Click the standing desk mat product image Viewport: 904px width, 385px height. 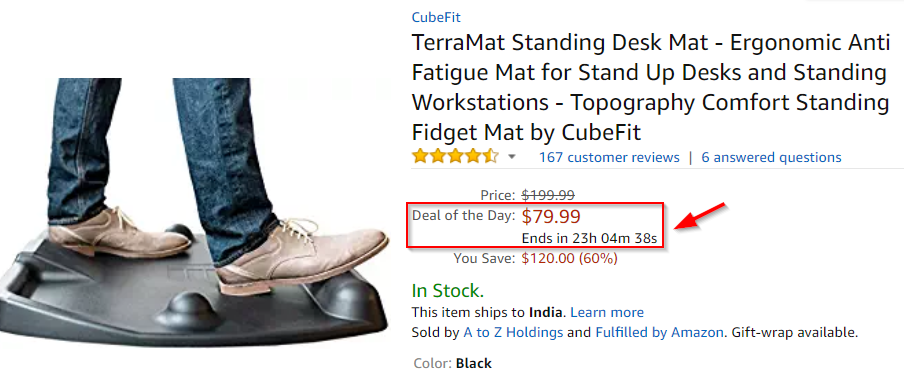click(194, 212)
